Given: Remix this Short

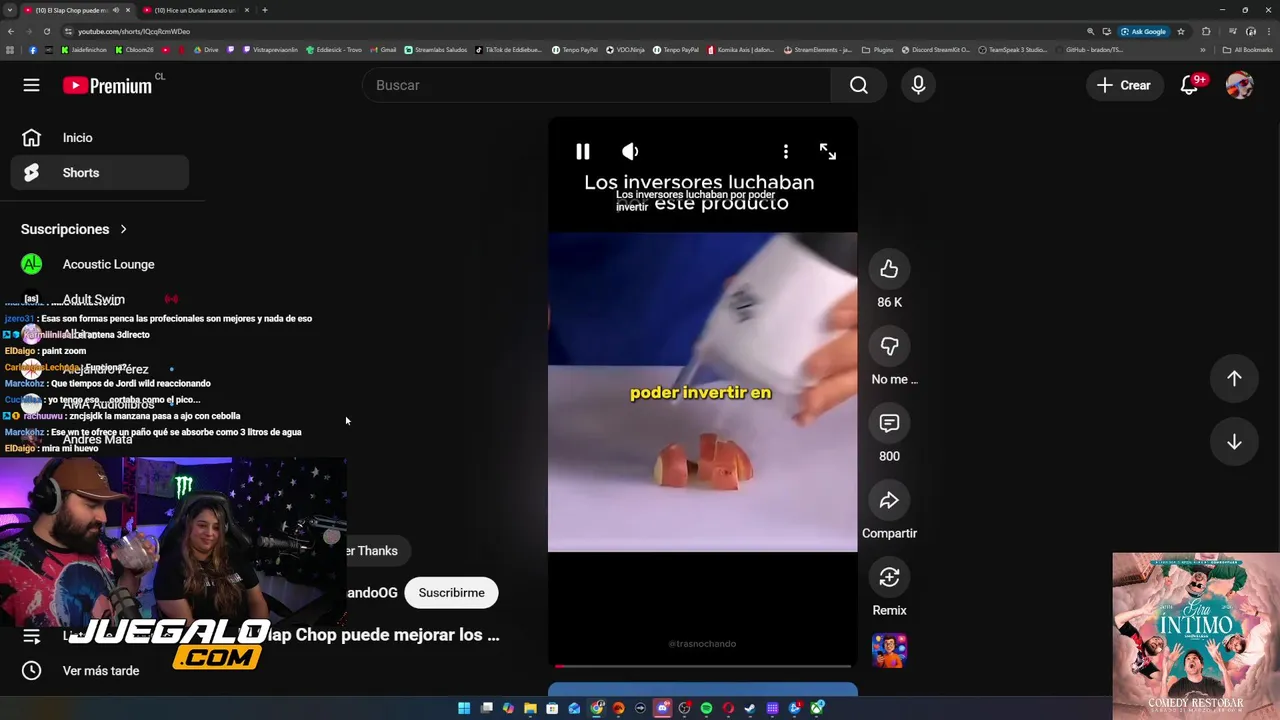Looking at the screenshot, I should click(889, 577).
